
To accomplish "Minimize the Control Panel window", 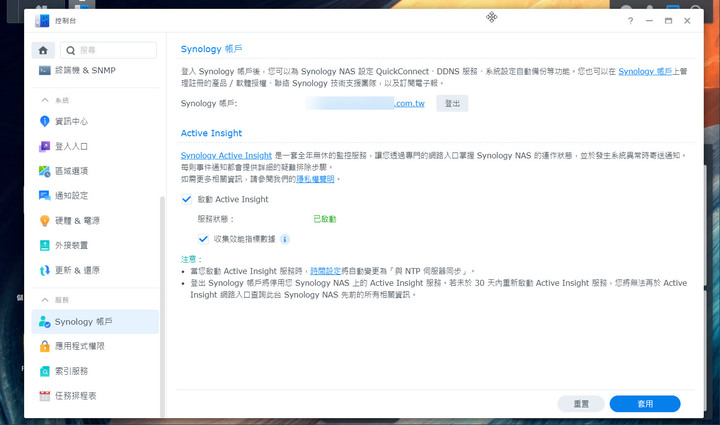I will click(x=649, y=21).
